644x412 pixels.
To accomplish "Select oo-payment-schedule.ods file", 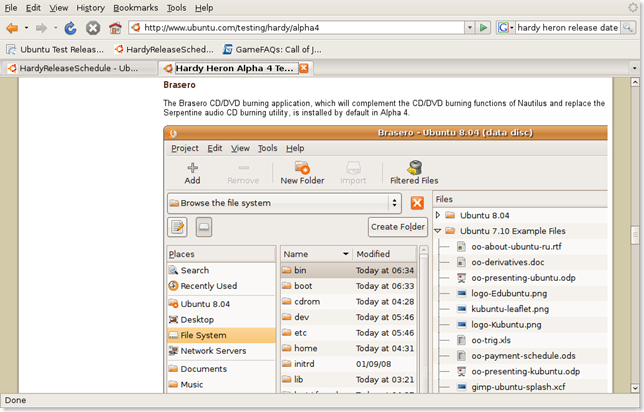I will click(523, 356).
